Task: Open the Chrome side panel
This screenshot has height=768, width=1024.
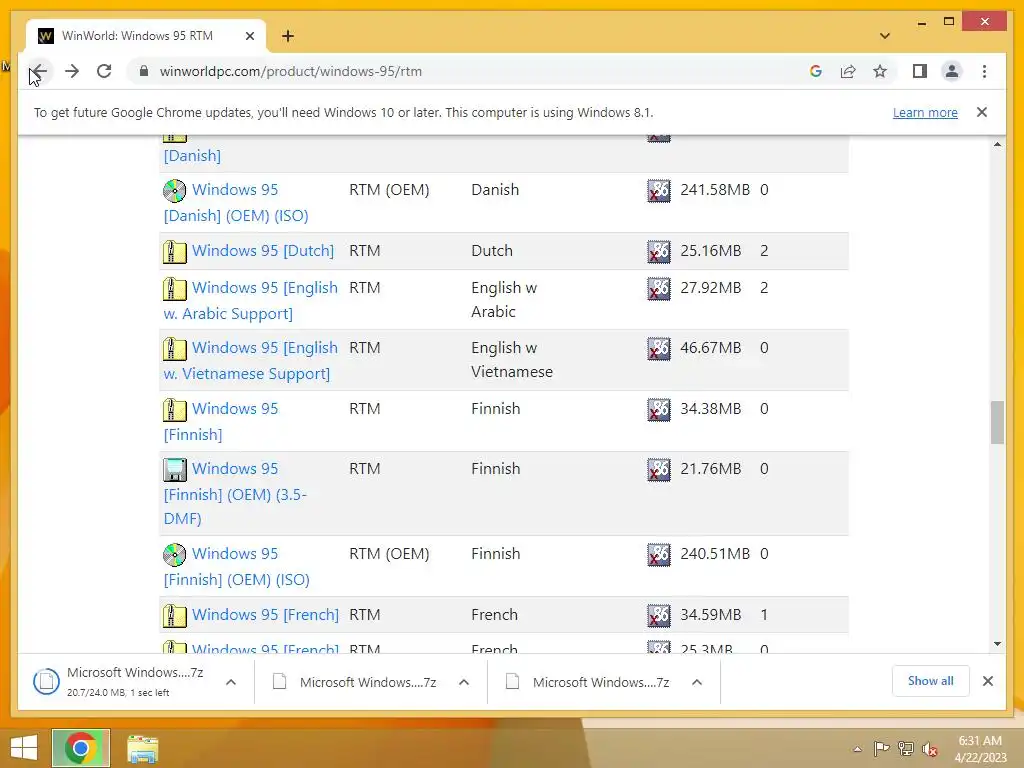Action: [920, 71]
